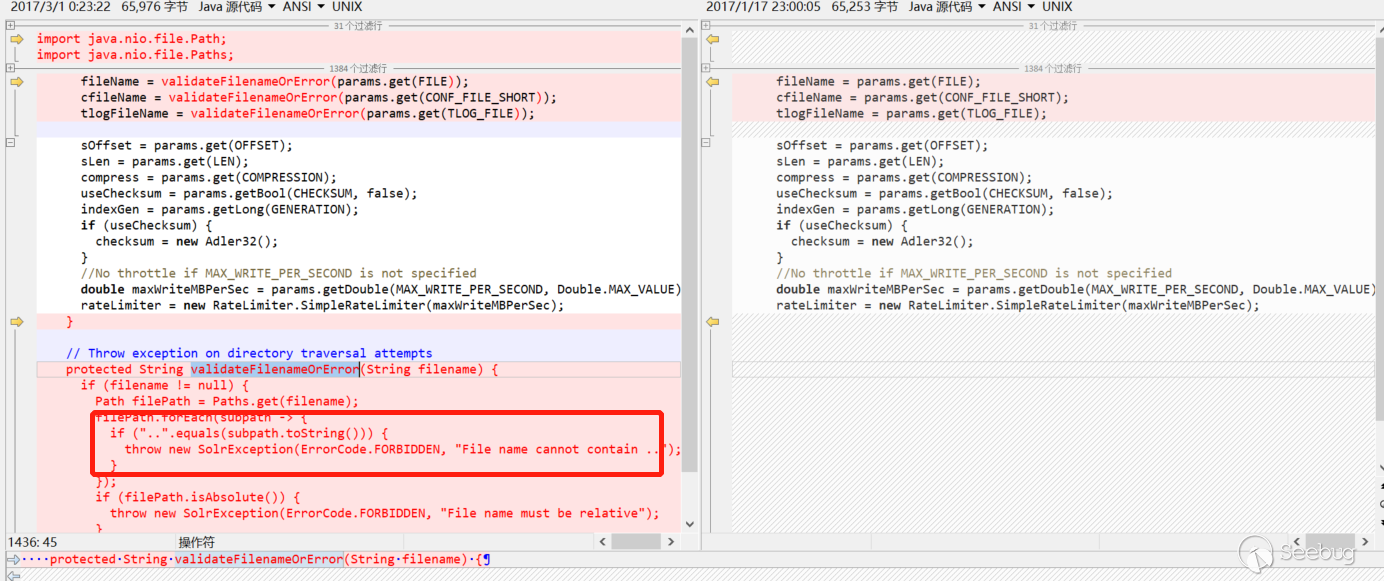Click left pane horizontal scrollbar left arrow

pyautogui.click(x=602, y=541)
